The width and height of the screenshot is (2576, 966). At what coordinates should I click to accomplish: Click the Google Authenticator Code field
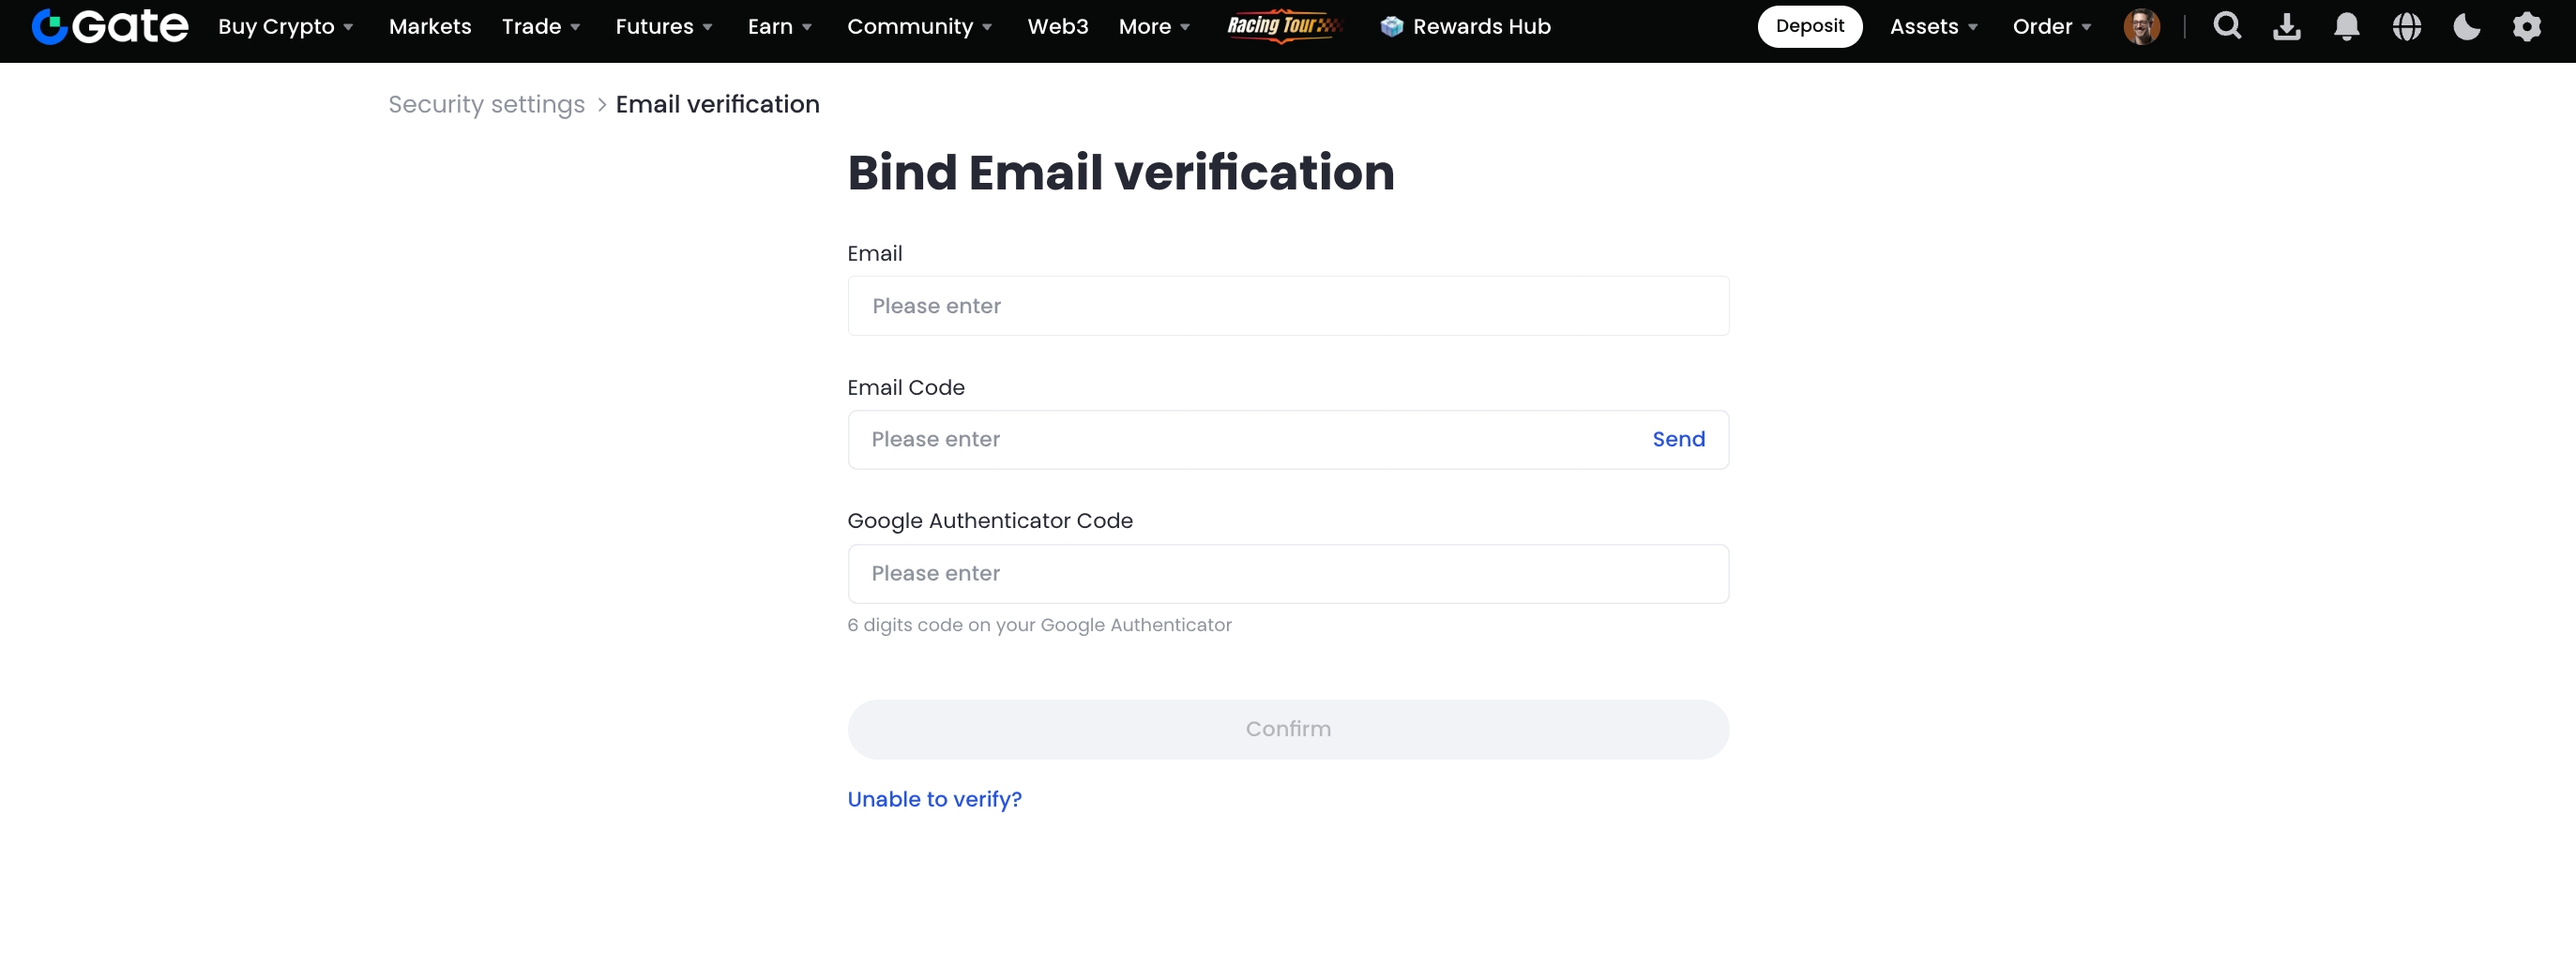click(1287, 574)
